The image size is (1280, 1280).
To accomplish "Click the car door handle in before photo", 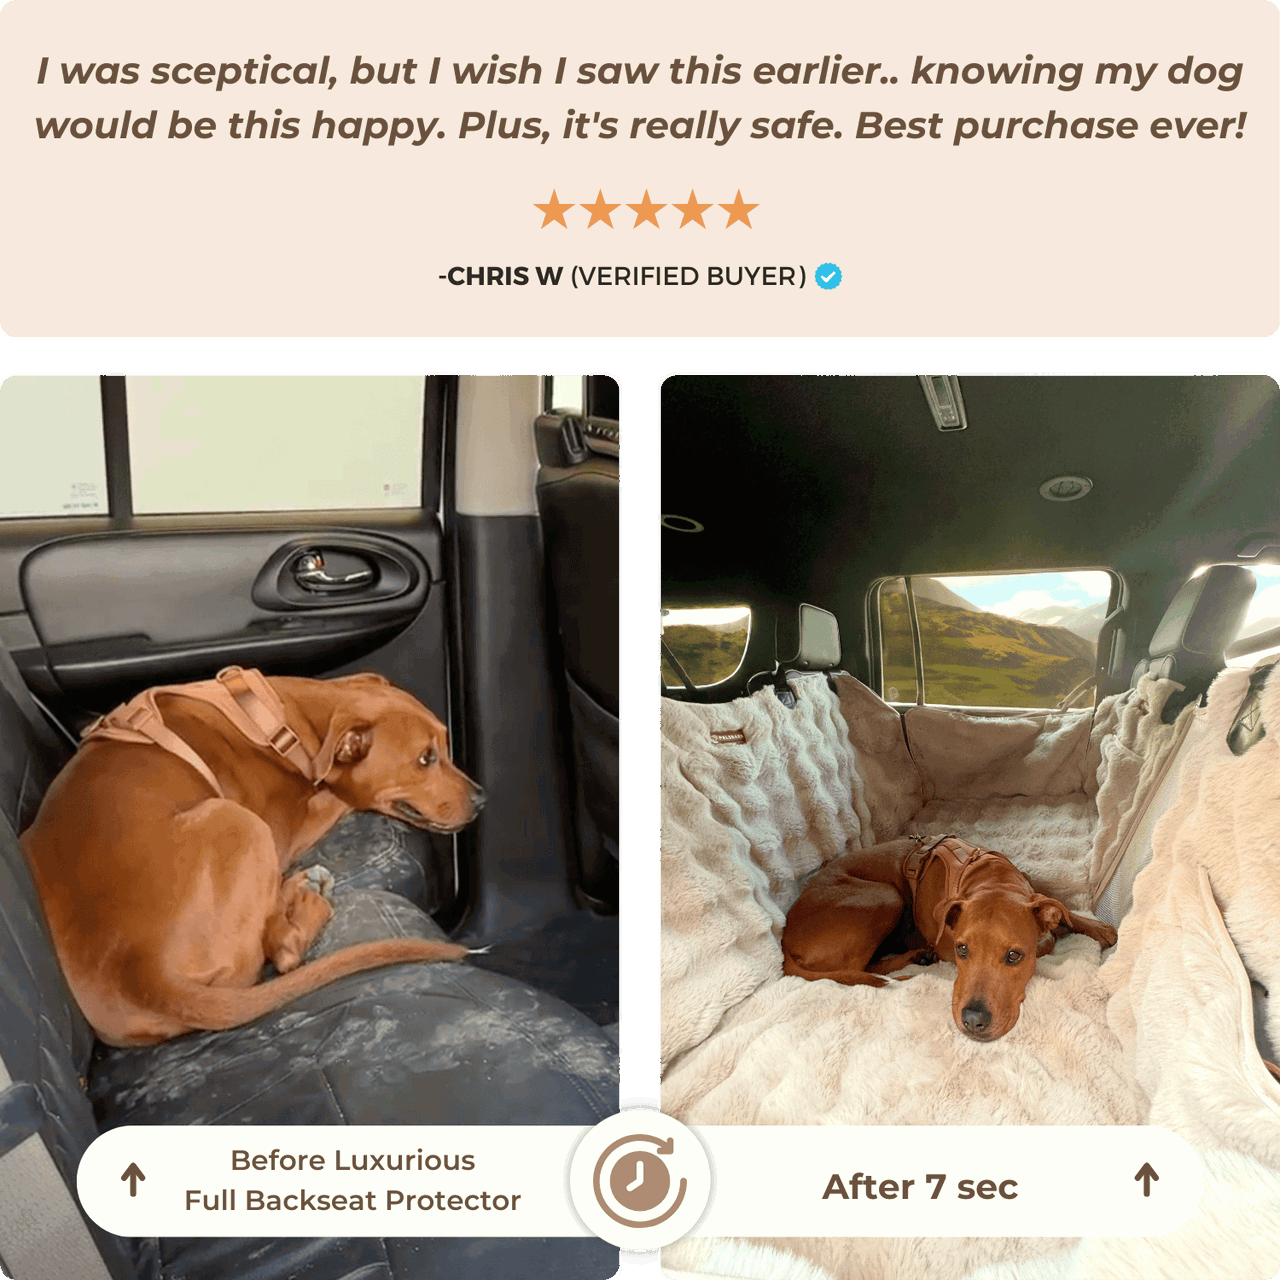I will [x=333, y=571].
